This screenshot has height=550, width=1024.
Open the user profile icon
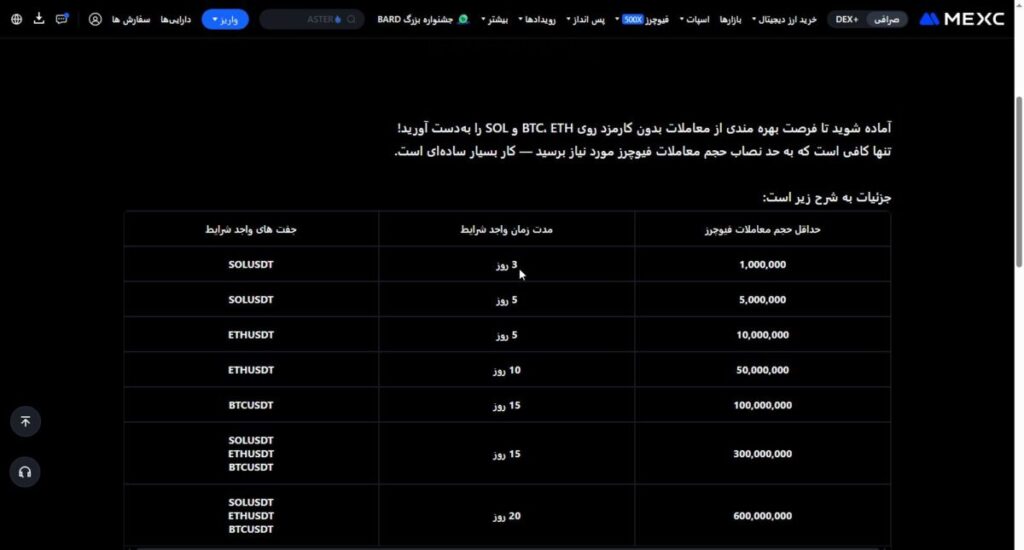(x=95, y=19)
